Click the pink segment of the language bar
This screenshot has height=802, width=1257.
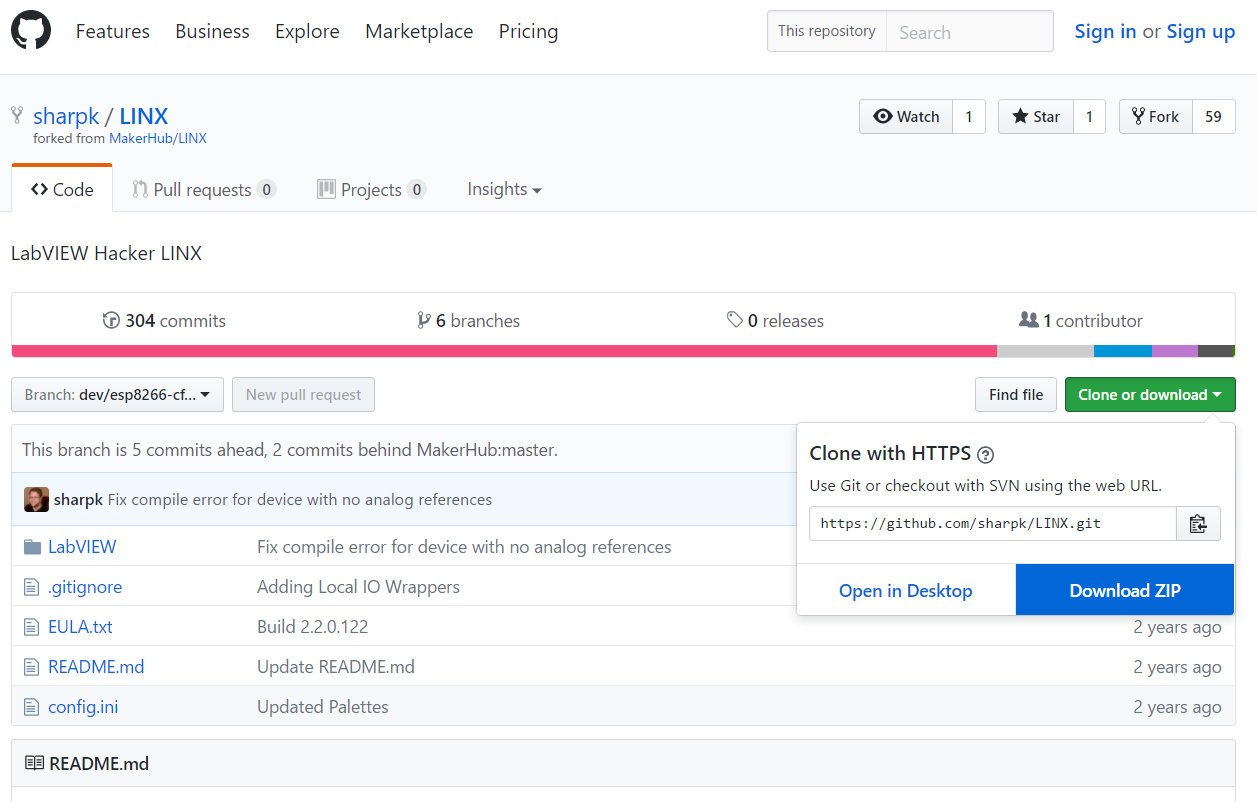504,351
